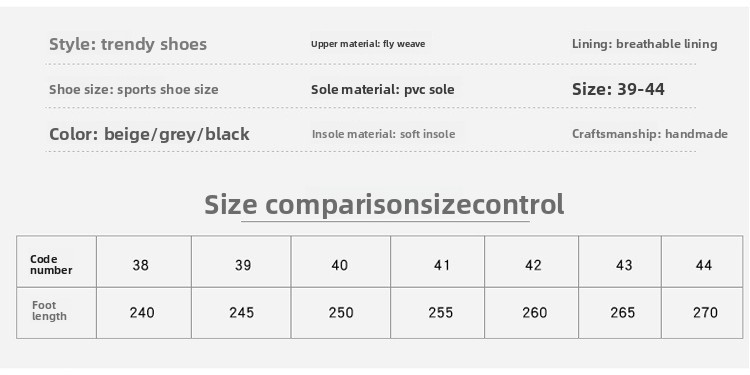Select 'Insole material: soft insole' text
This screenshot has height=375, width=750.
[x=383, y=134]
